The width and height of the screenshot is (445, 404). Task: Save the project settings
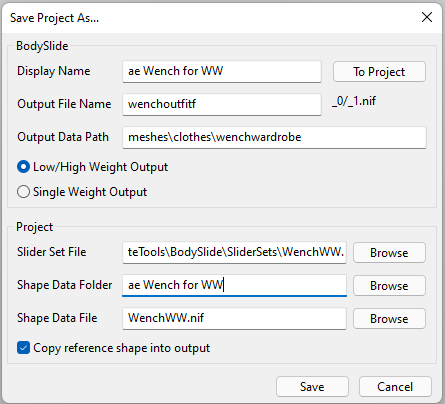(x=312, y=387)
